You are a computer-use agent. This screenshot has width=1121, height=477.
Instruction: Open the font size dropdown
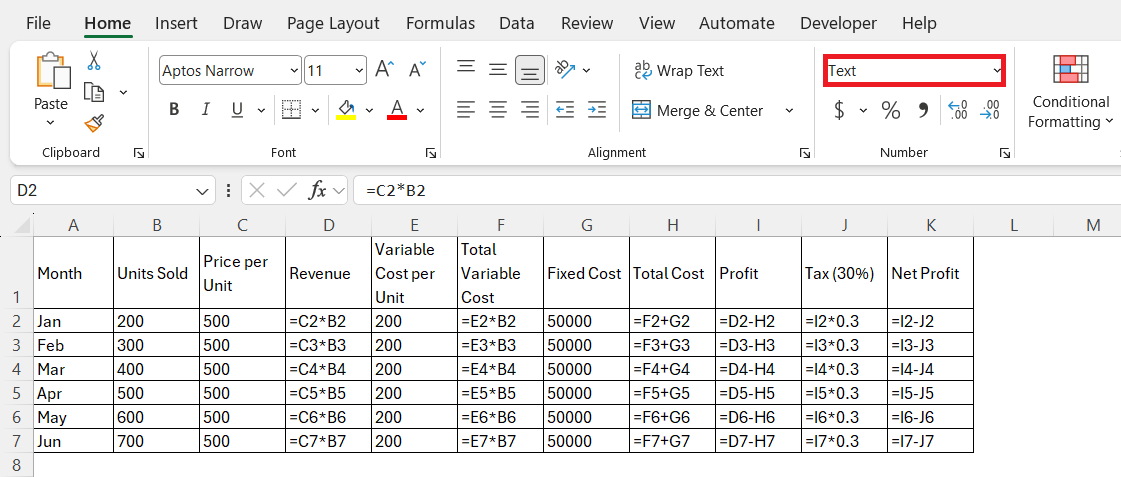point(360,71)
